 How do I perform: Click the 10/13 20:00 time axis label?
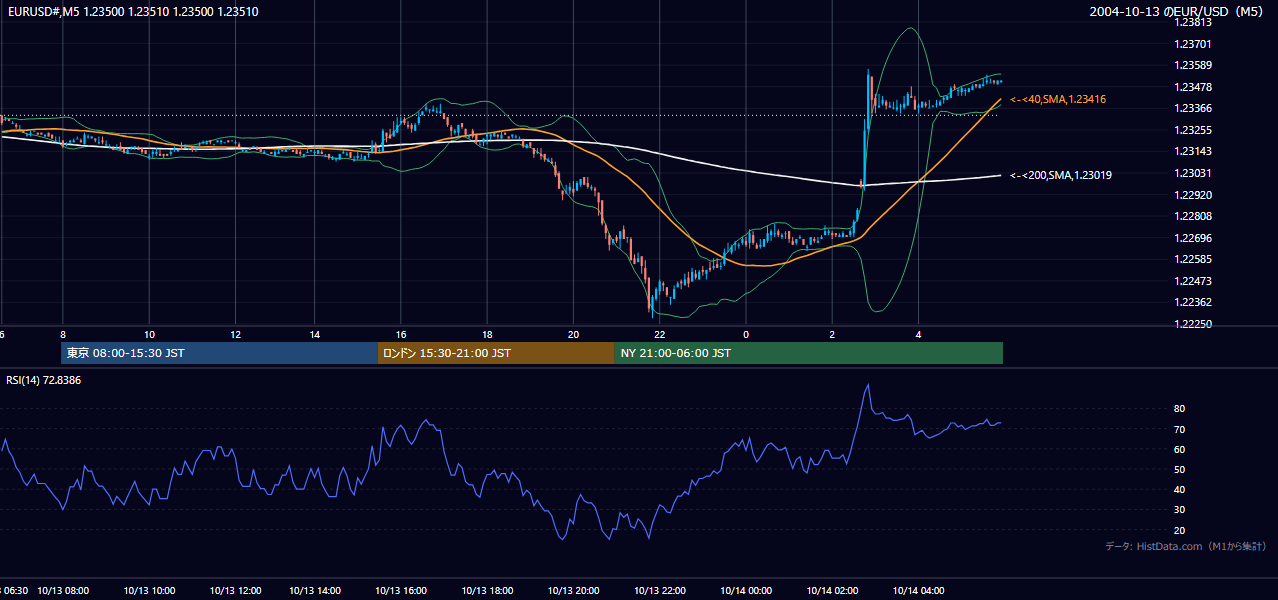(573, 590)
